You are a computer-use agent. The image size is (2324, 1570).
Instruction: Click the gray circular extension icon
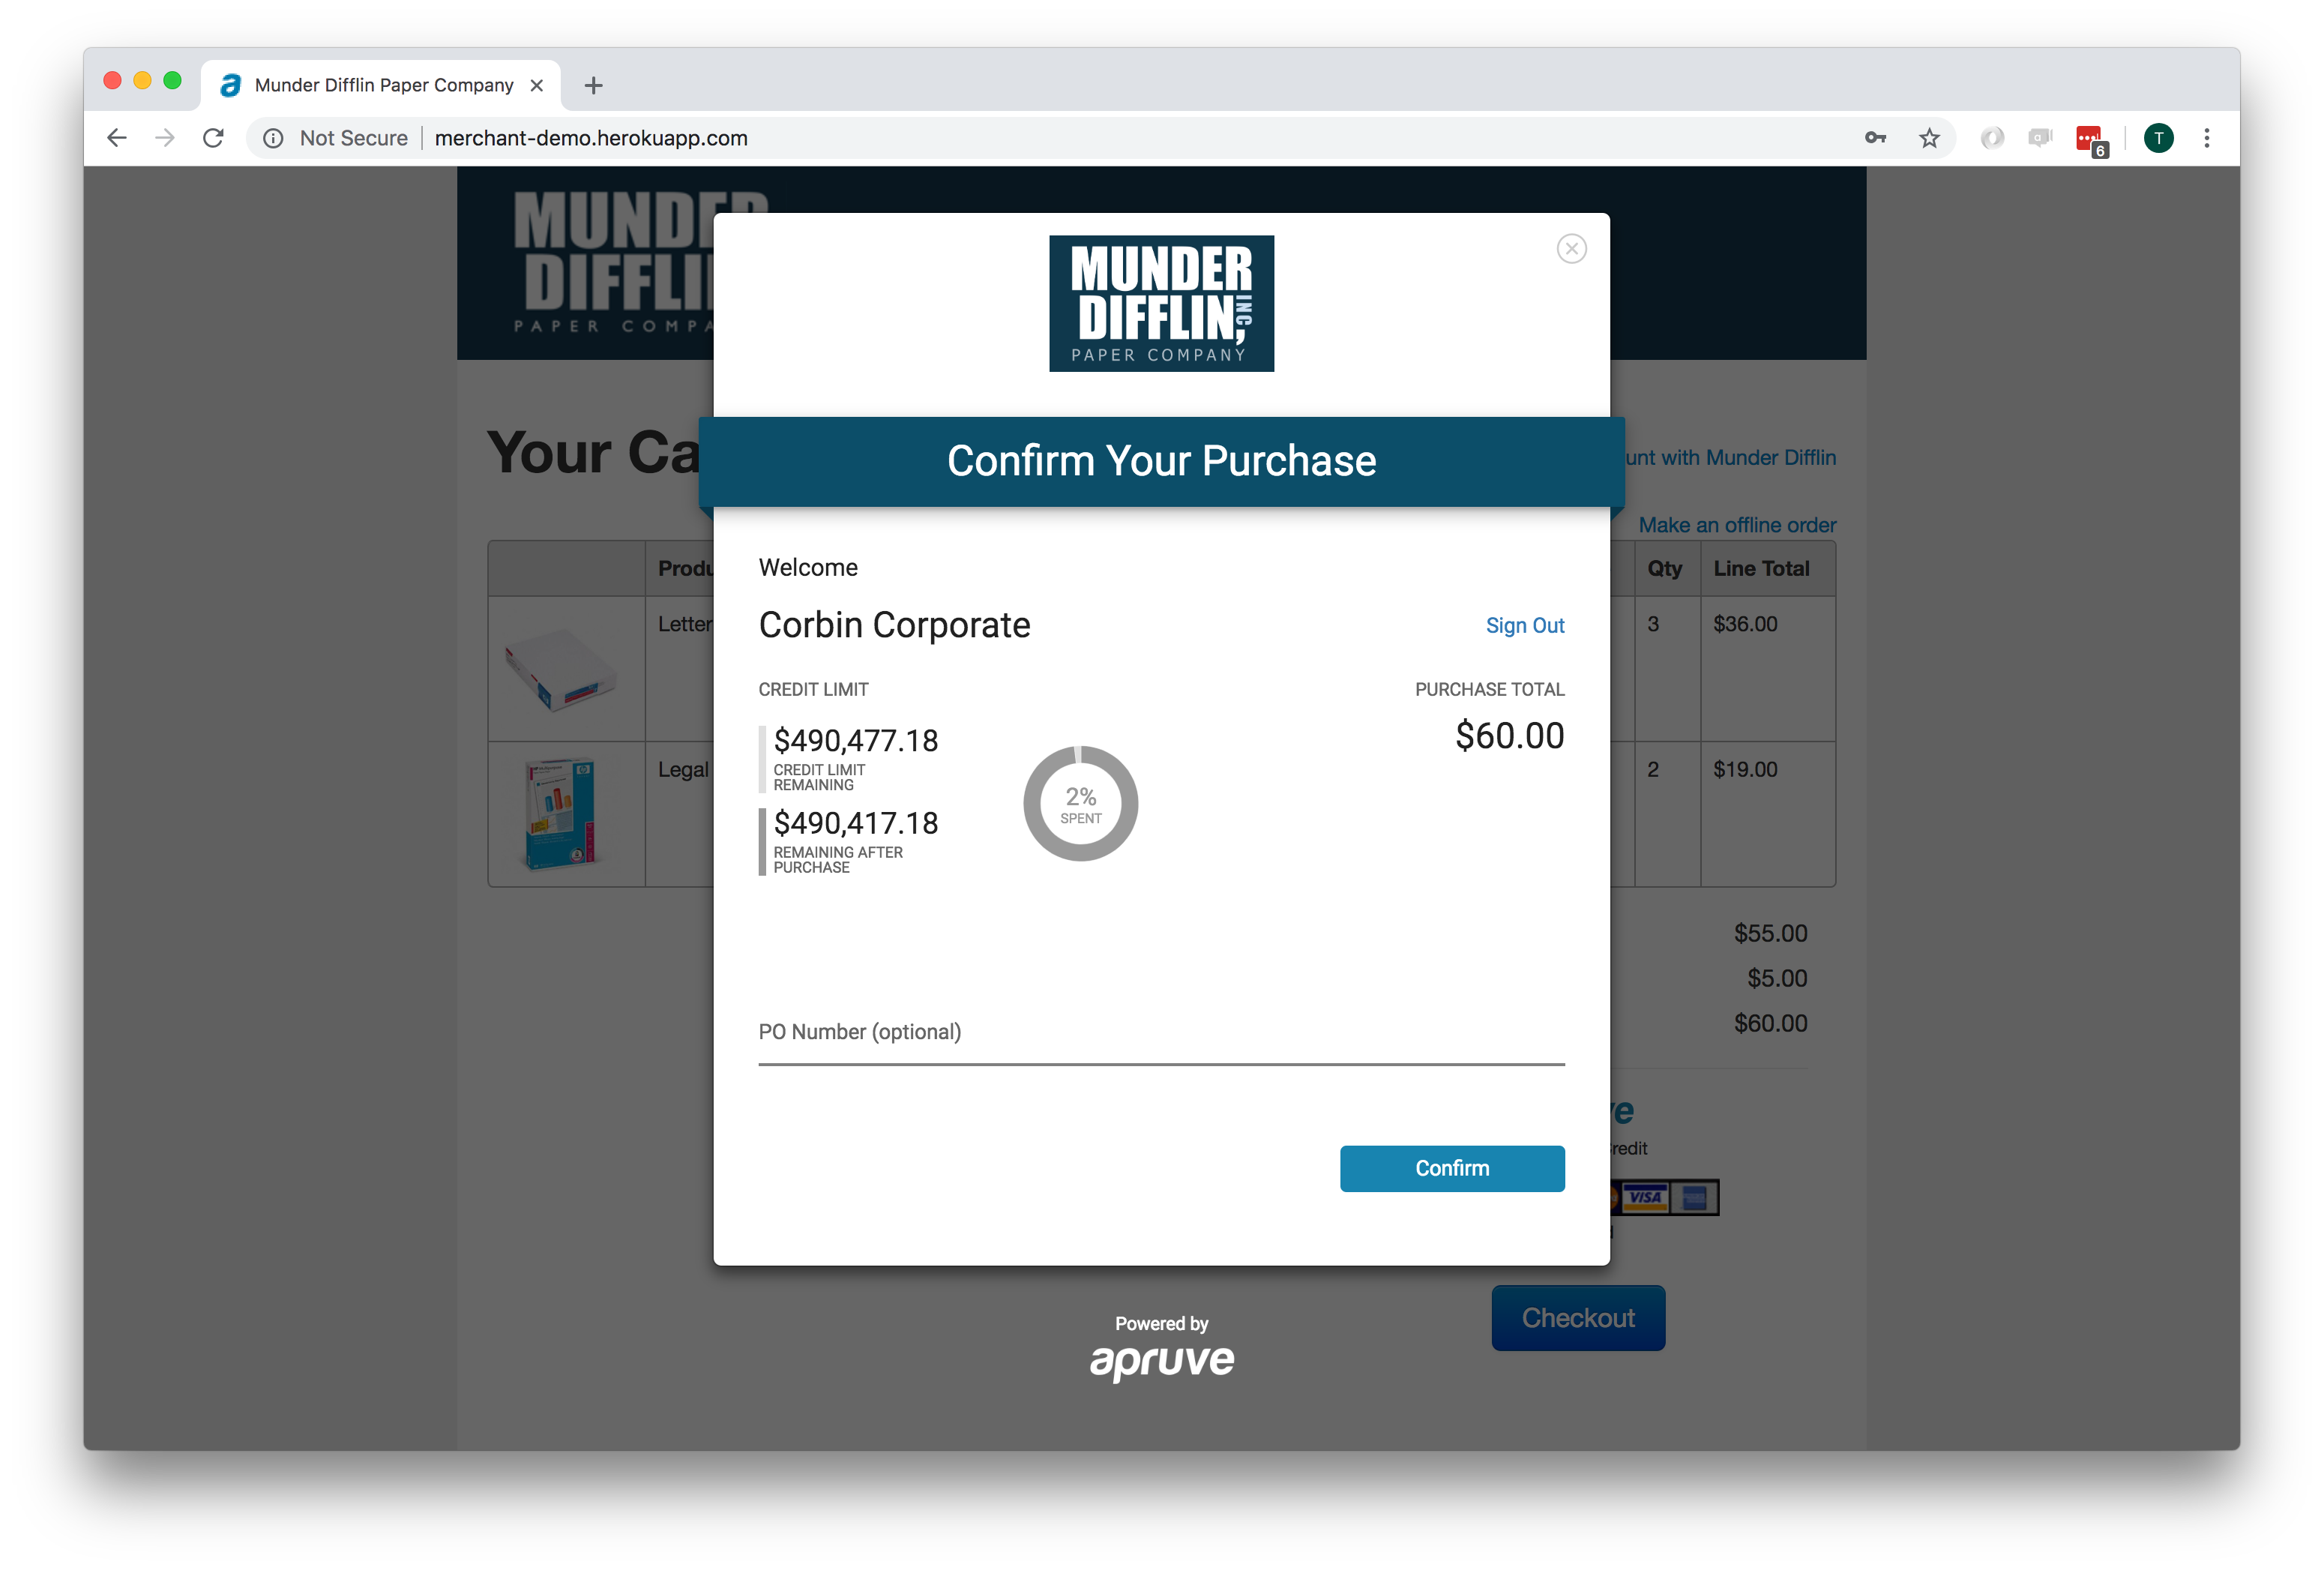click(x=1991, y=138)
